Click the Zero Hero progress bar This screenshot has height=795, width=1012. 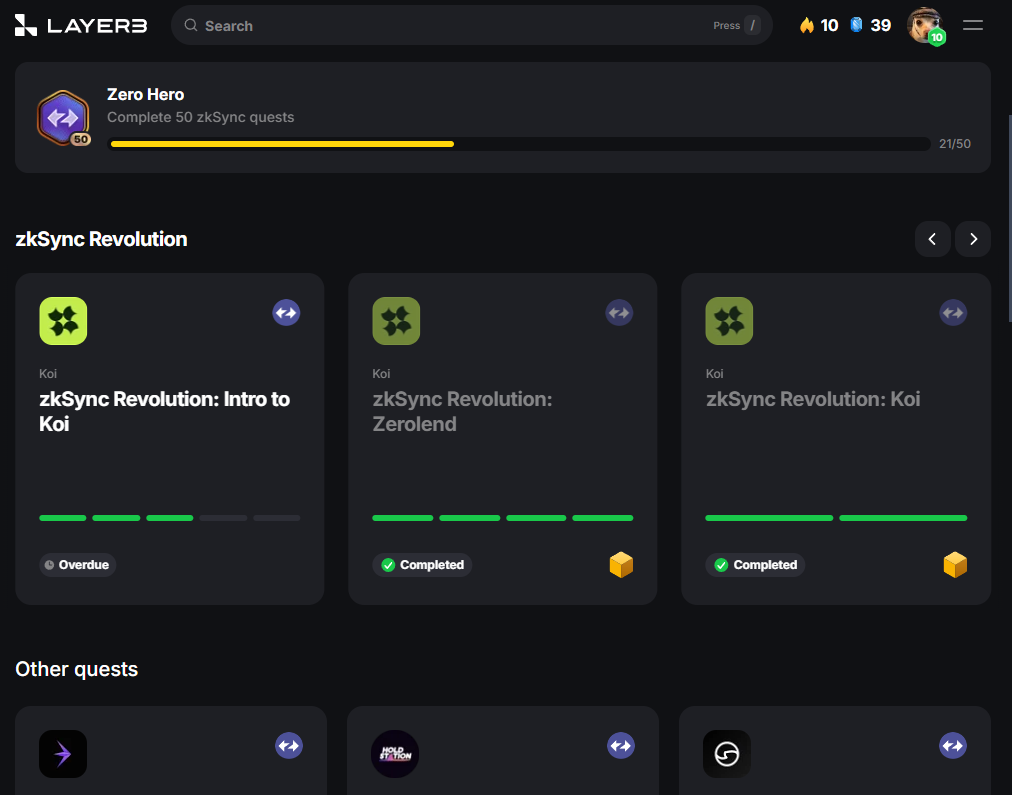pyautogui.click(x=520, y=144)
